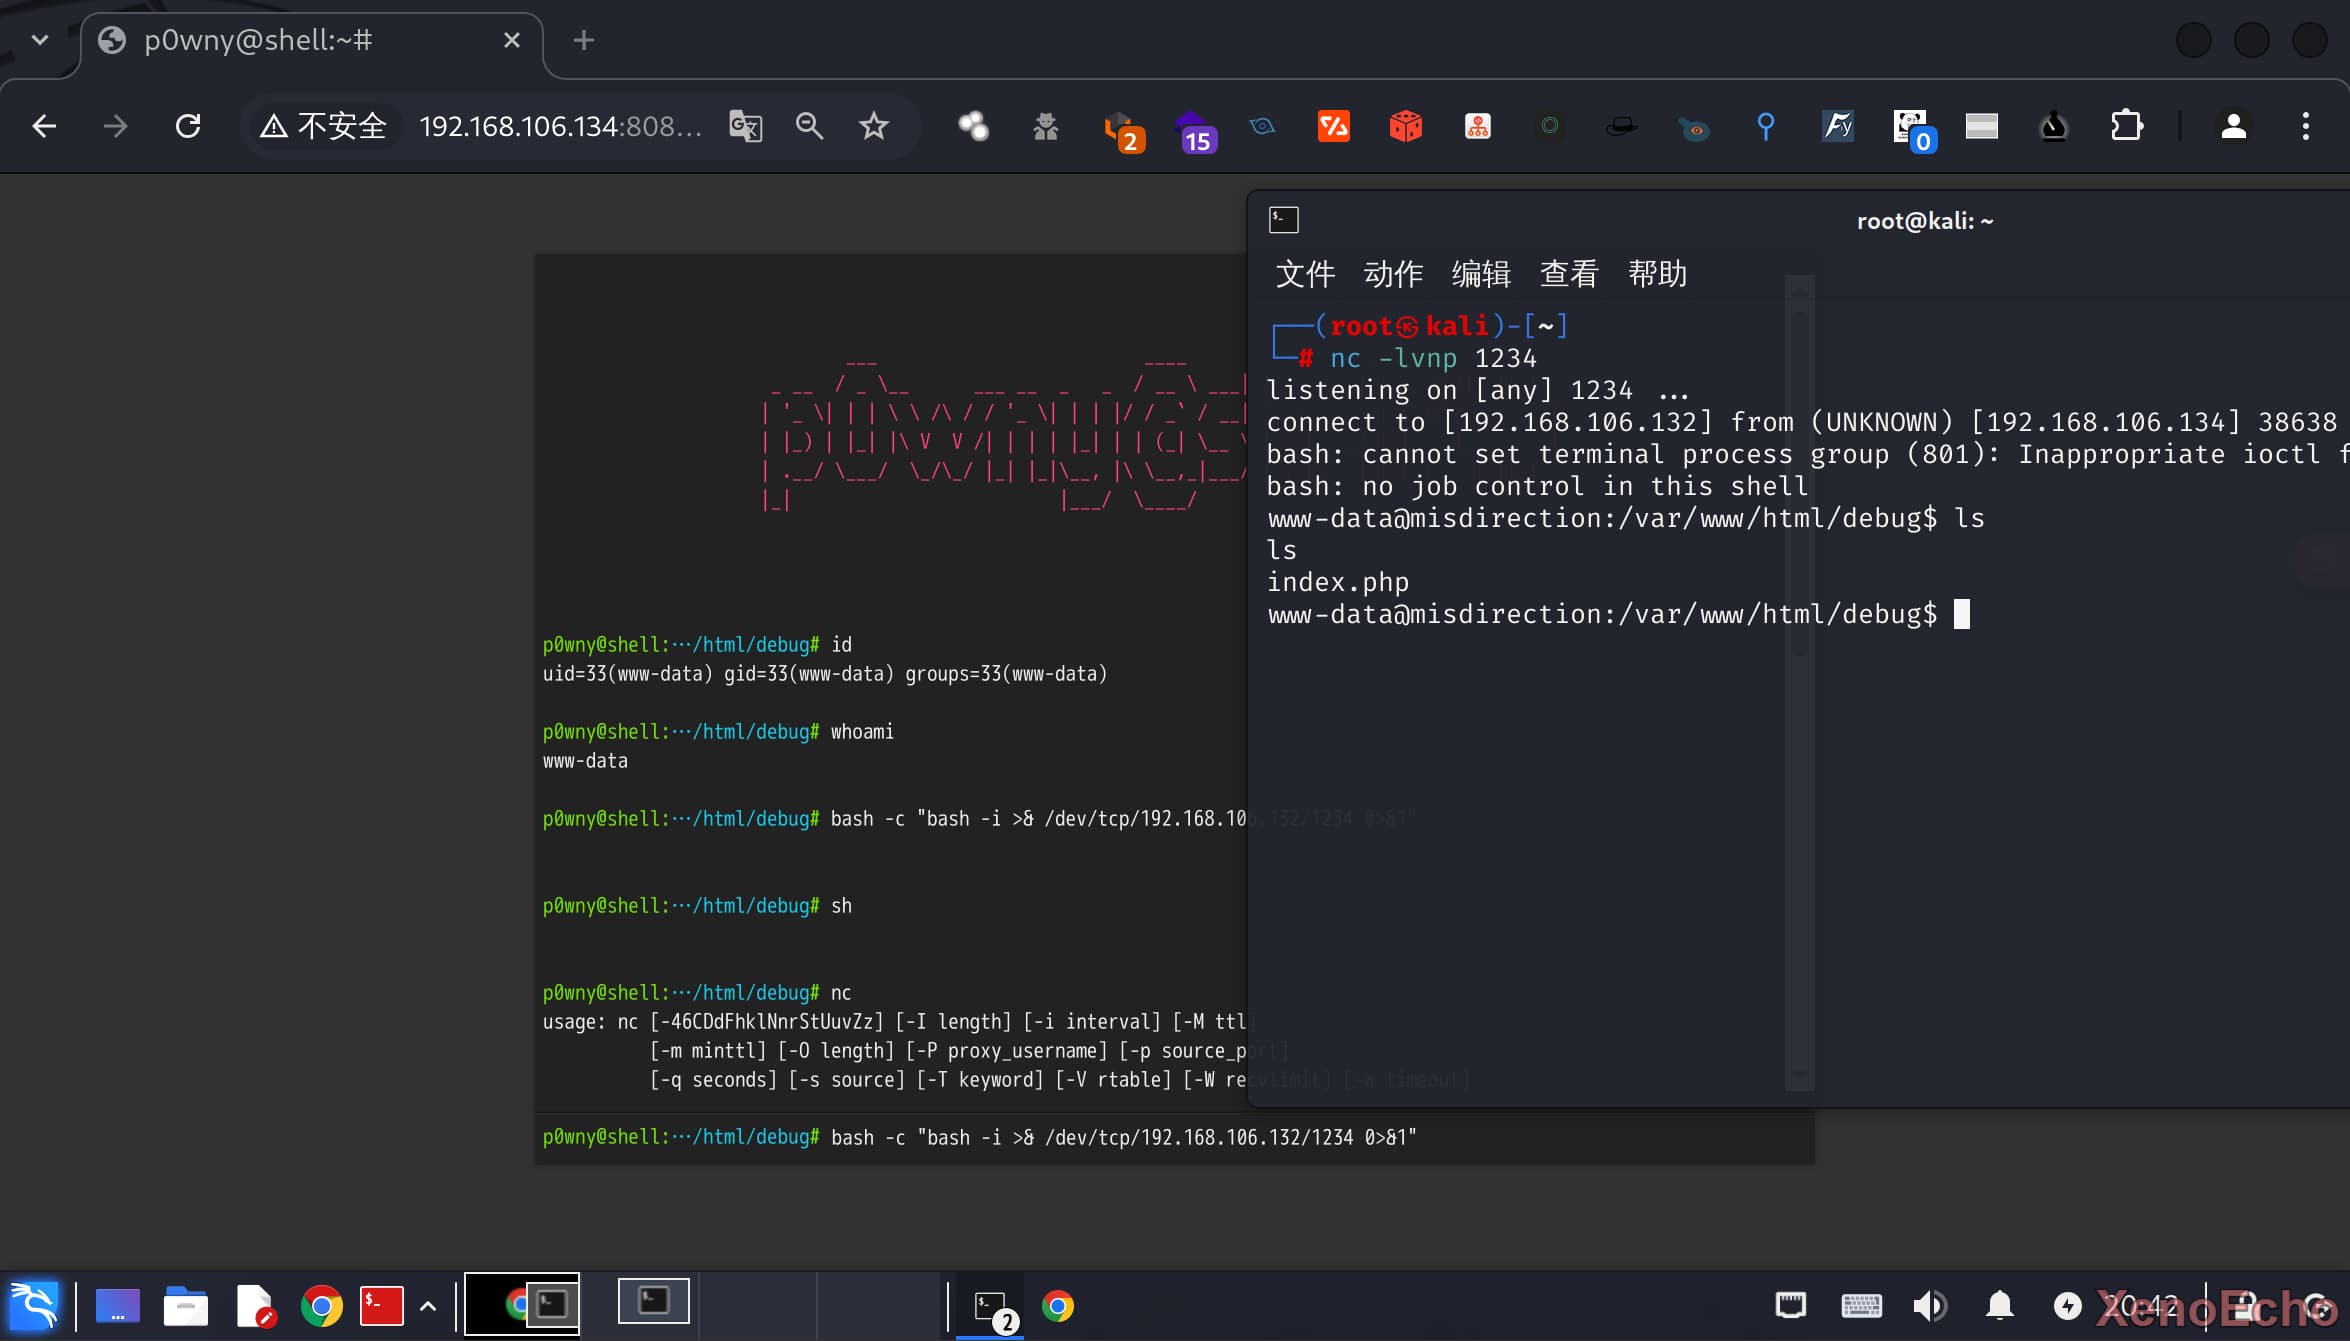Bookmark this page with star icon
Screen dimensions: 2350x1341
click(x=873, y=126)
